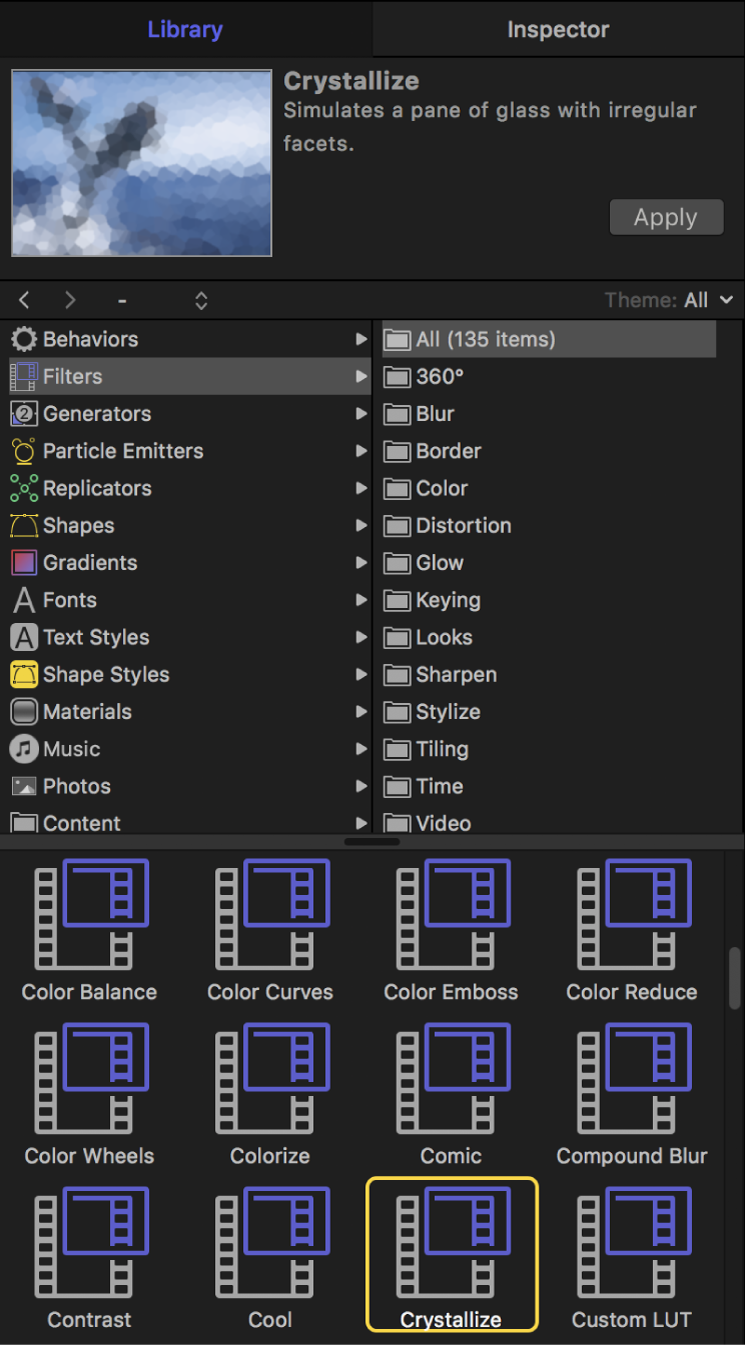Viewport: 745px width, 1346px height.
Task: Open the folder path pop-up menu
Action: click(x=201, y=300)
